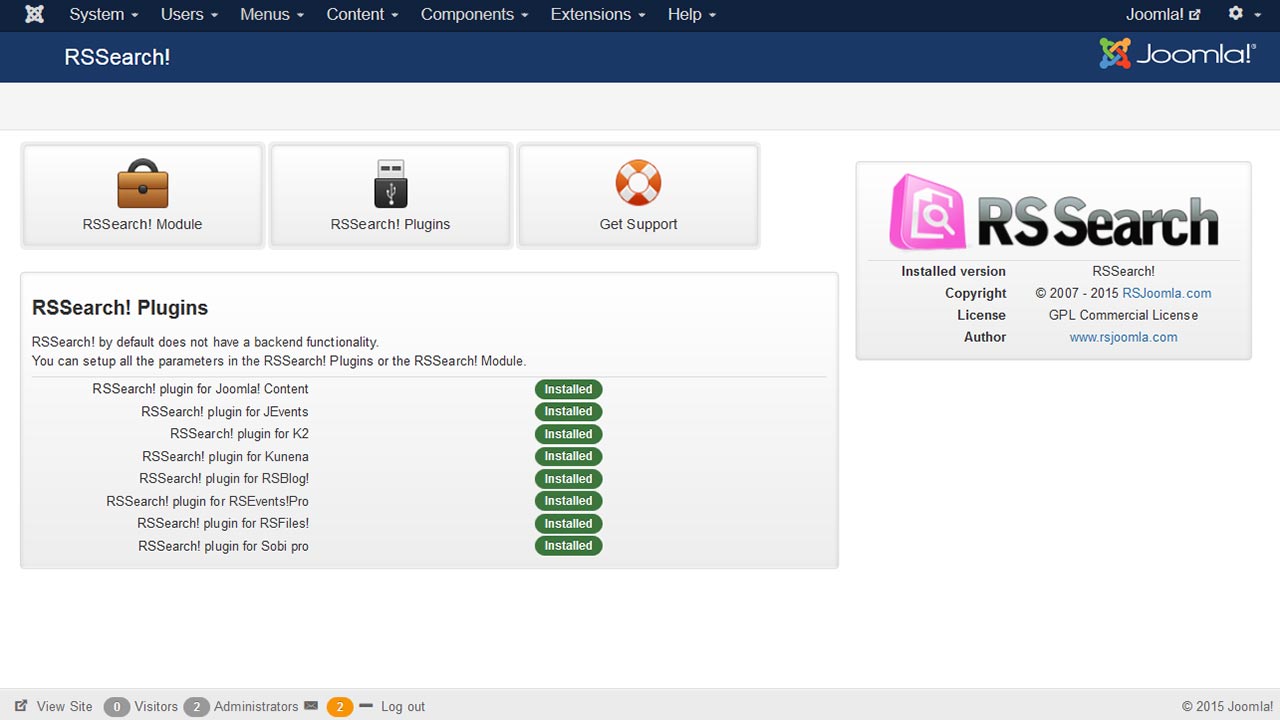Click Installed badge for RSBlog! plugin

tap(568, 479)
